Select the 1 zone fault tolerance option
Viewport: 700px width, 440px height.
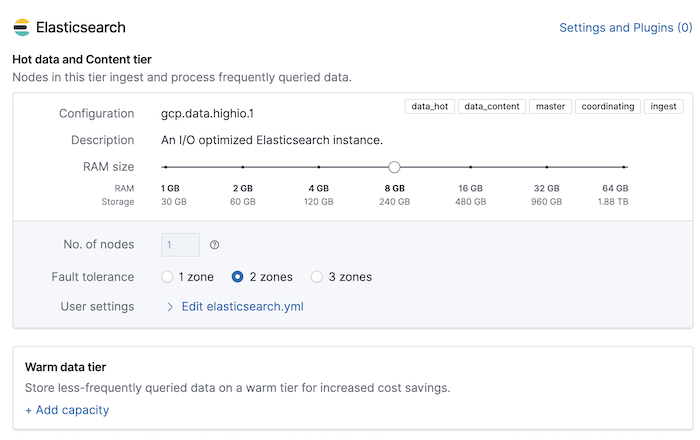point(167,277)
